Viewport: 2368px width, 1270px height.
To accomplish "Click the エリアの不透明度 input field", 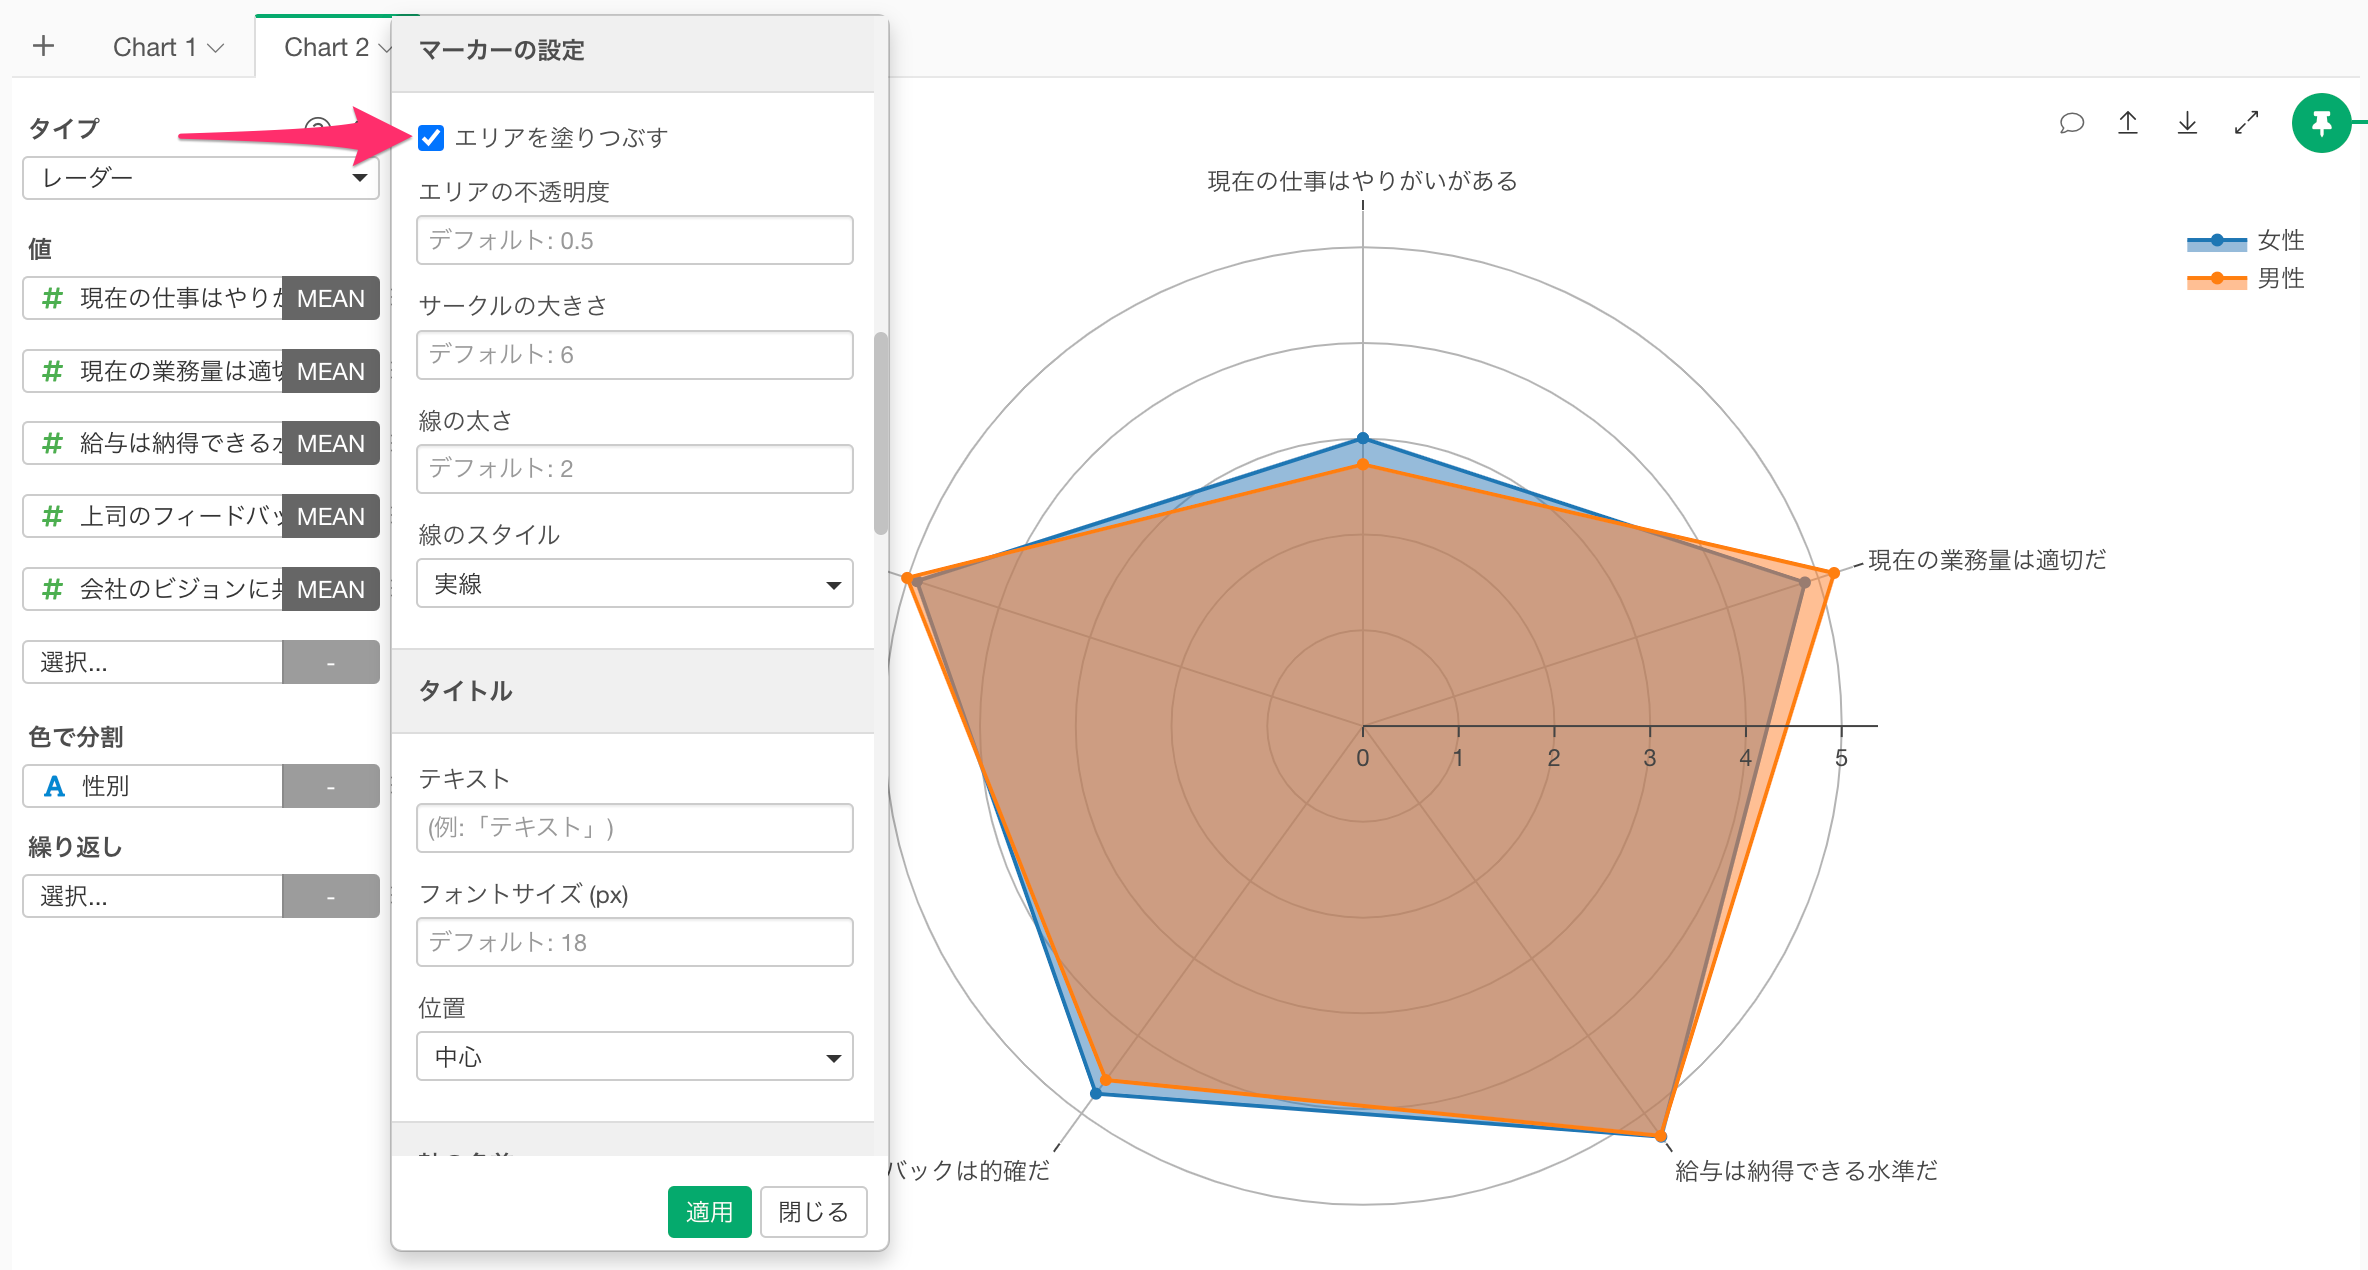I will pyautogui.click(x=634, y=240).
